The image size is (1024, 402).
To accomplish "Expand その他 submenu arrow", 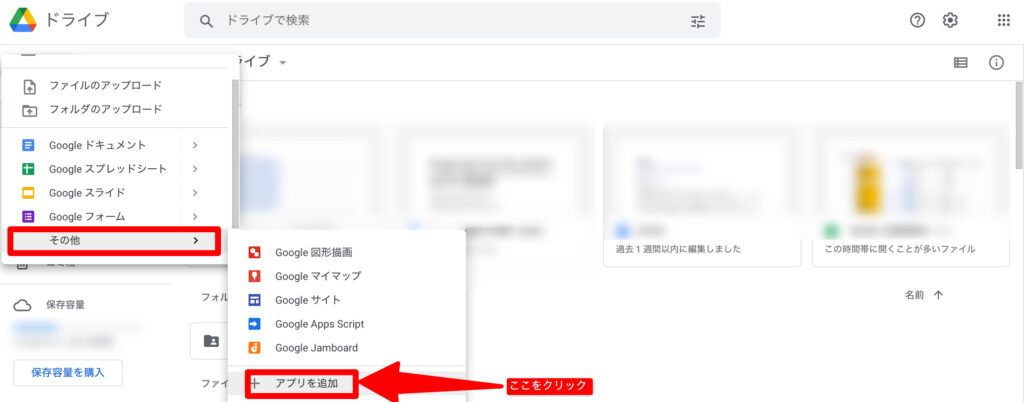I will click(x=195, y=240).
